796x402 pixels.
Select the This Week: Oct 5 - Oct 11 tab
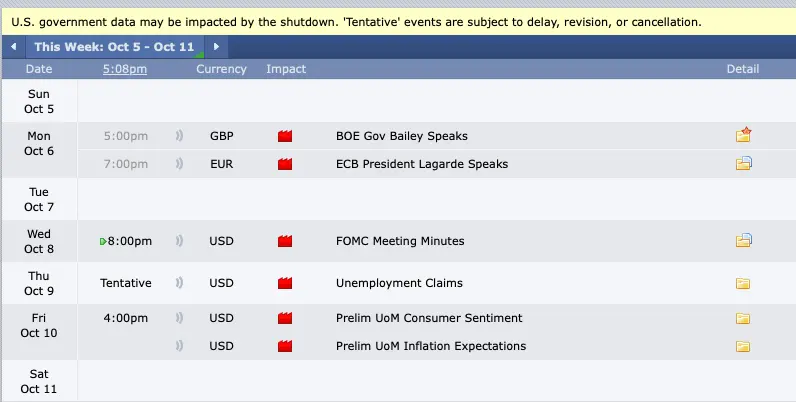pyautogui.click(x=114, y=47)
